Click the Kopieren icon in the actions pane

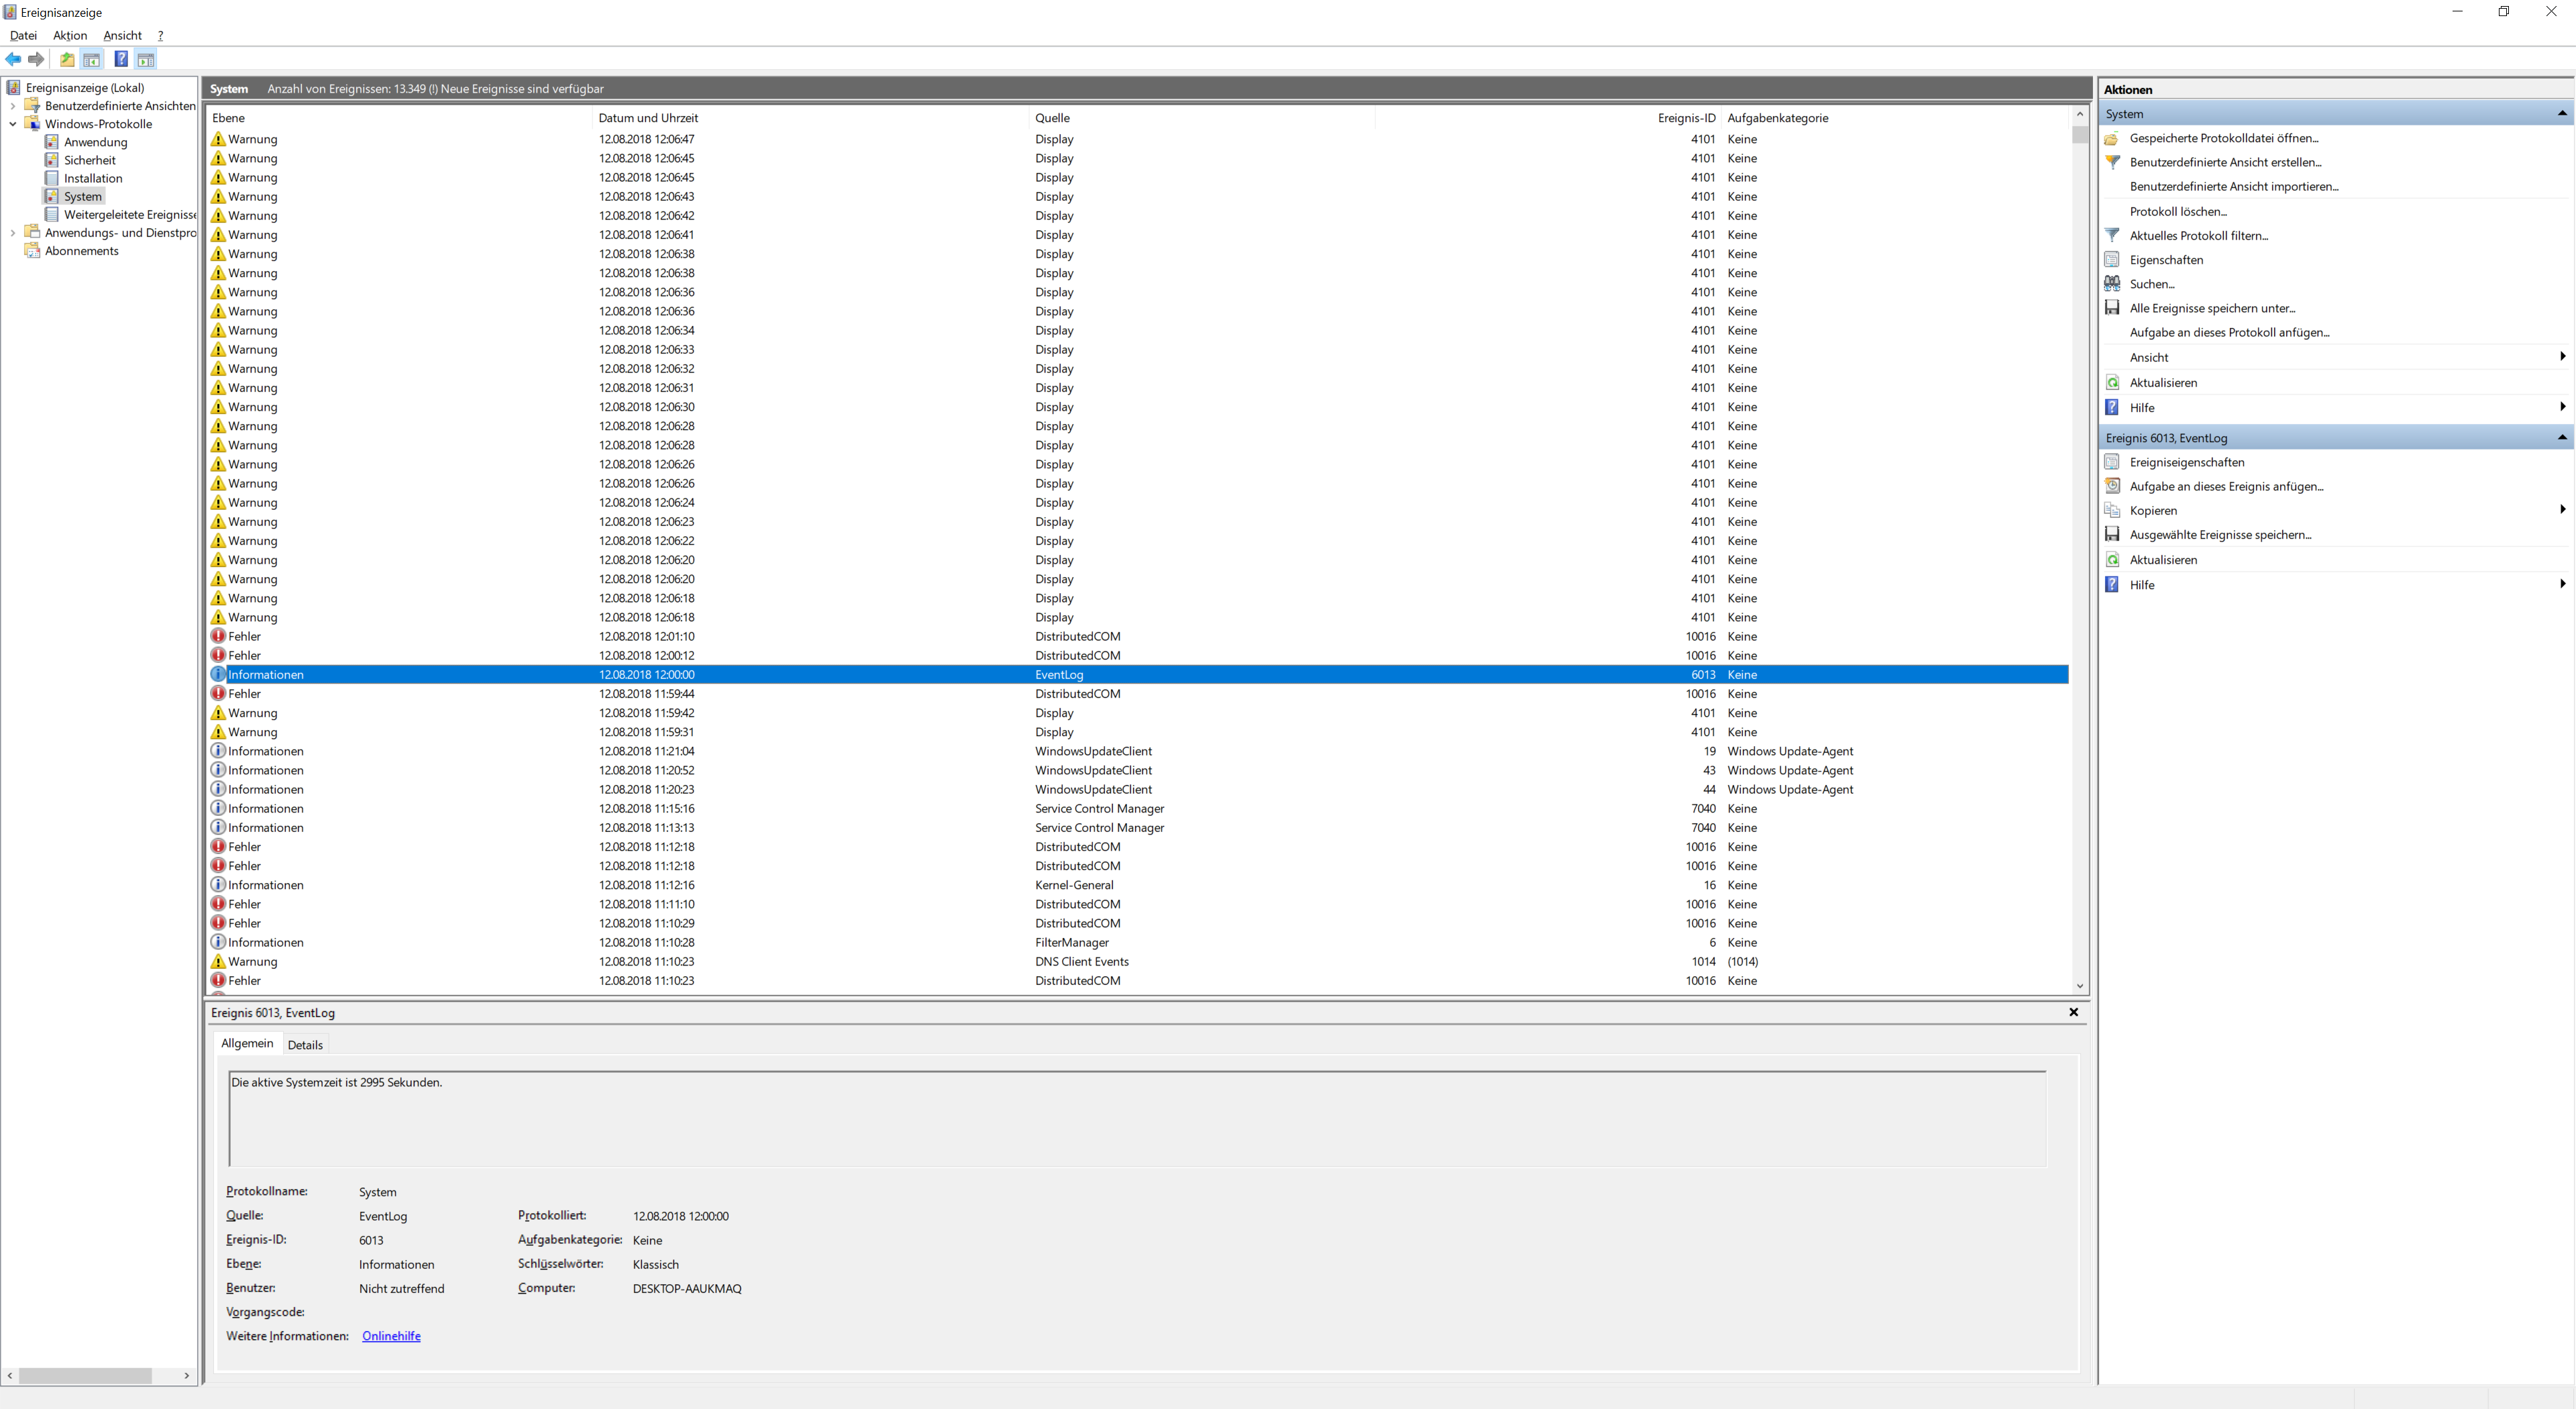coord(2112,510)
